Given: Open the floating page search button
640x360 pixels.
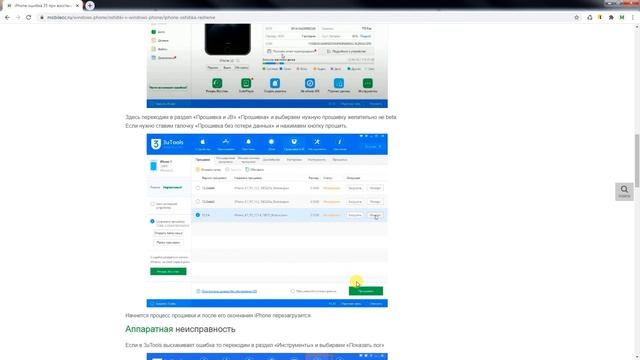Looking at the screenshot, I should coord(624,191).
